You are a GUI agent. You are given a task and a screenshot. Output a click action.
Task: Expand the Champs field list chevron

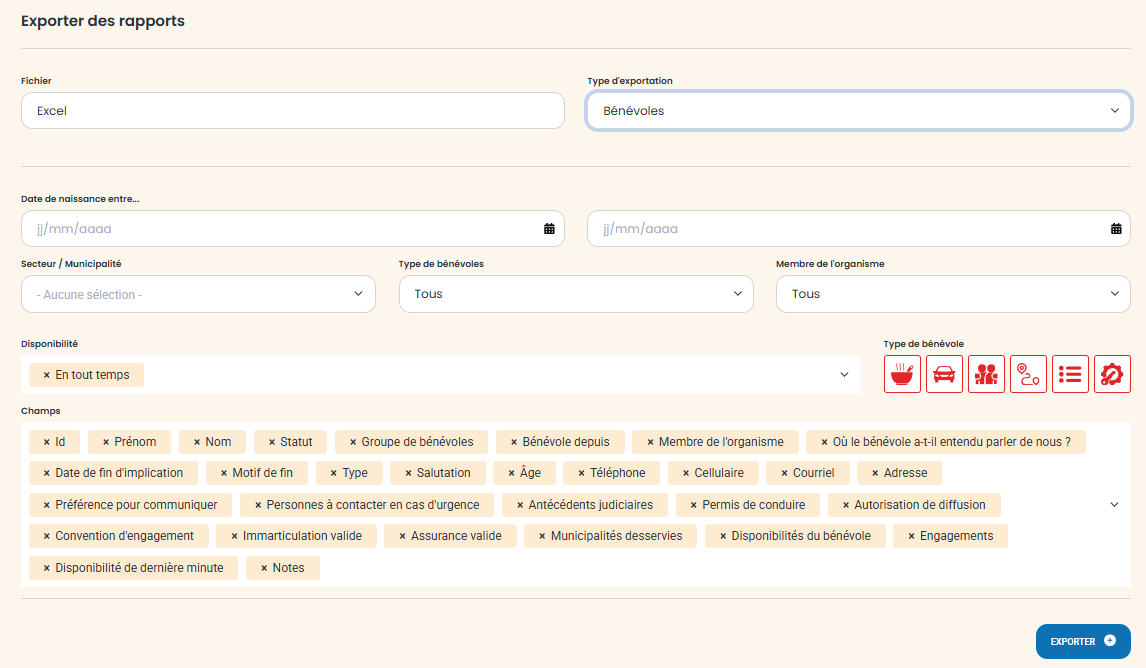pos(1115,505)
